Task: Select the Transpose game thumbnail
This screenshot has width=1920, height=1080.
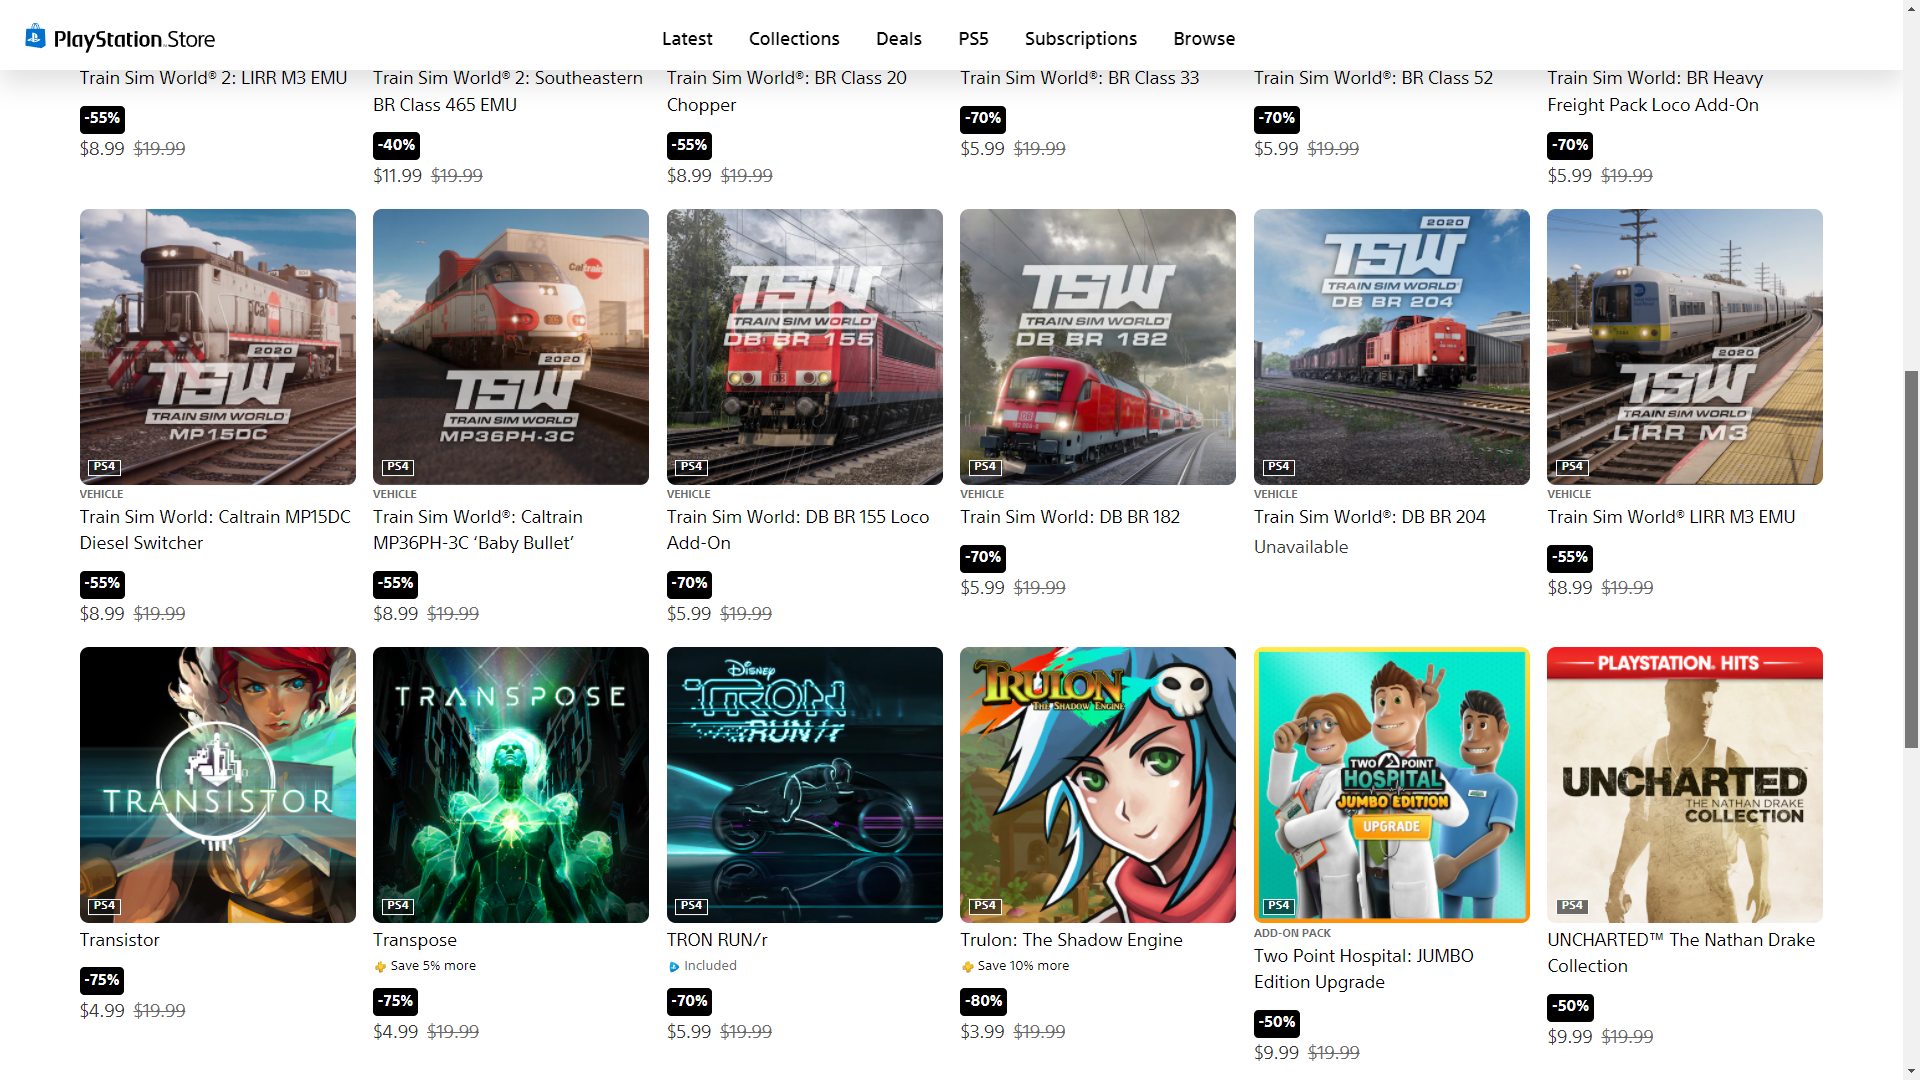Action: coord(511,785)
